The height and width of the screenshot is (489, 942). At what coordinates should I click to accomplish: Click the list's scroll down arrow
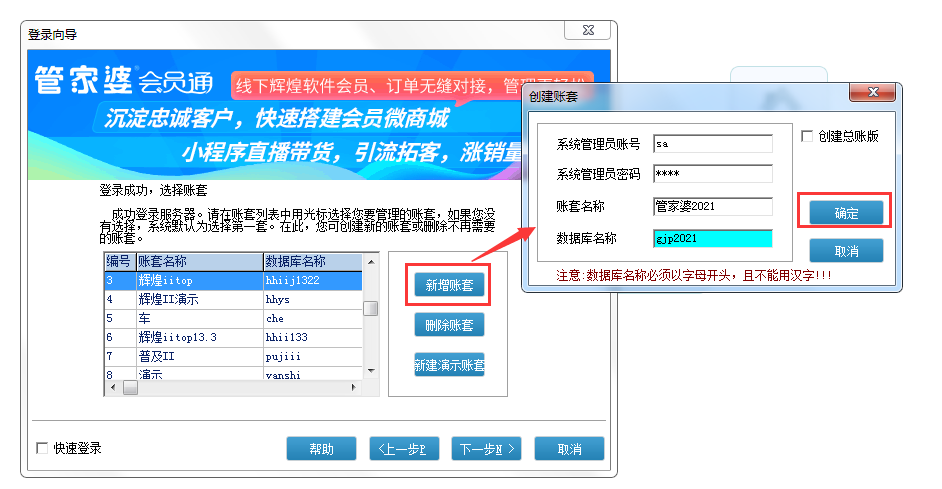point(371,371)
